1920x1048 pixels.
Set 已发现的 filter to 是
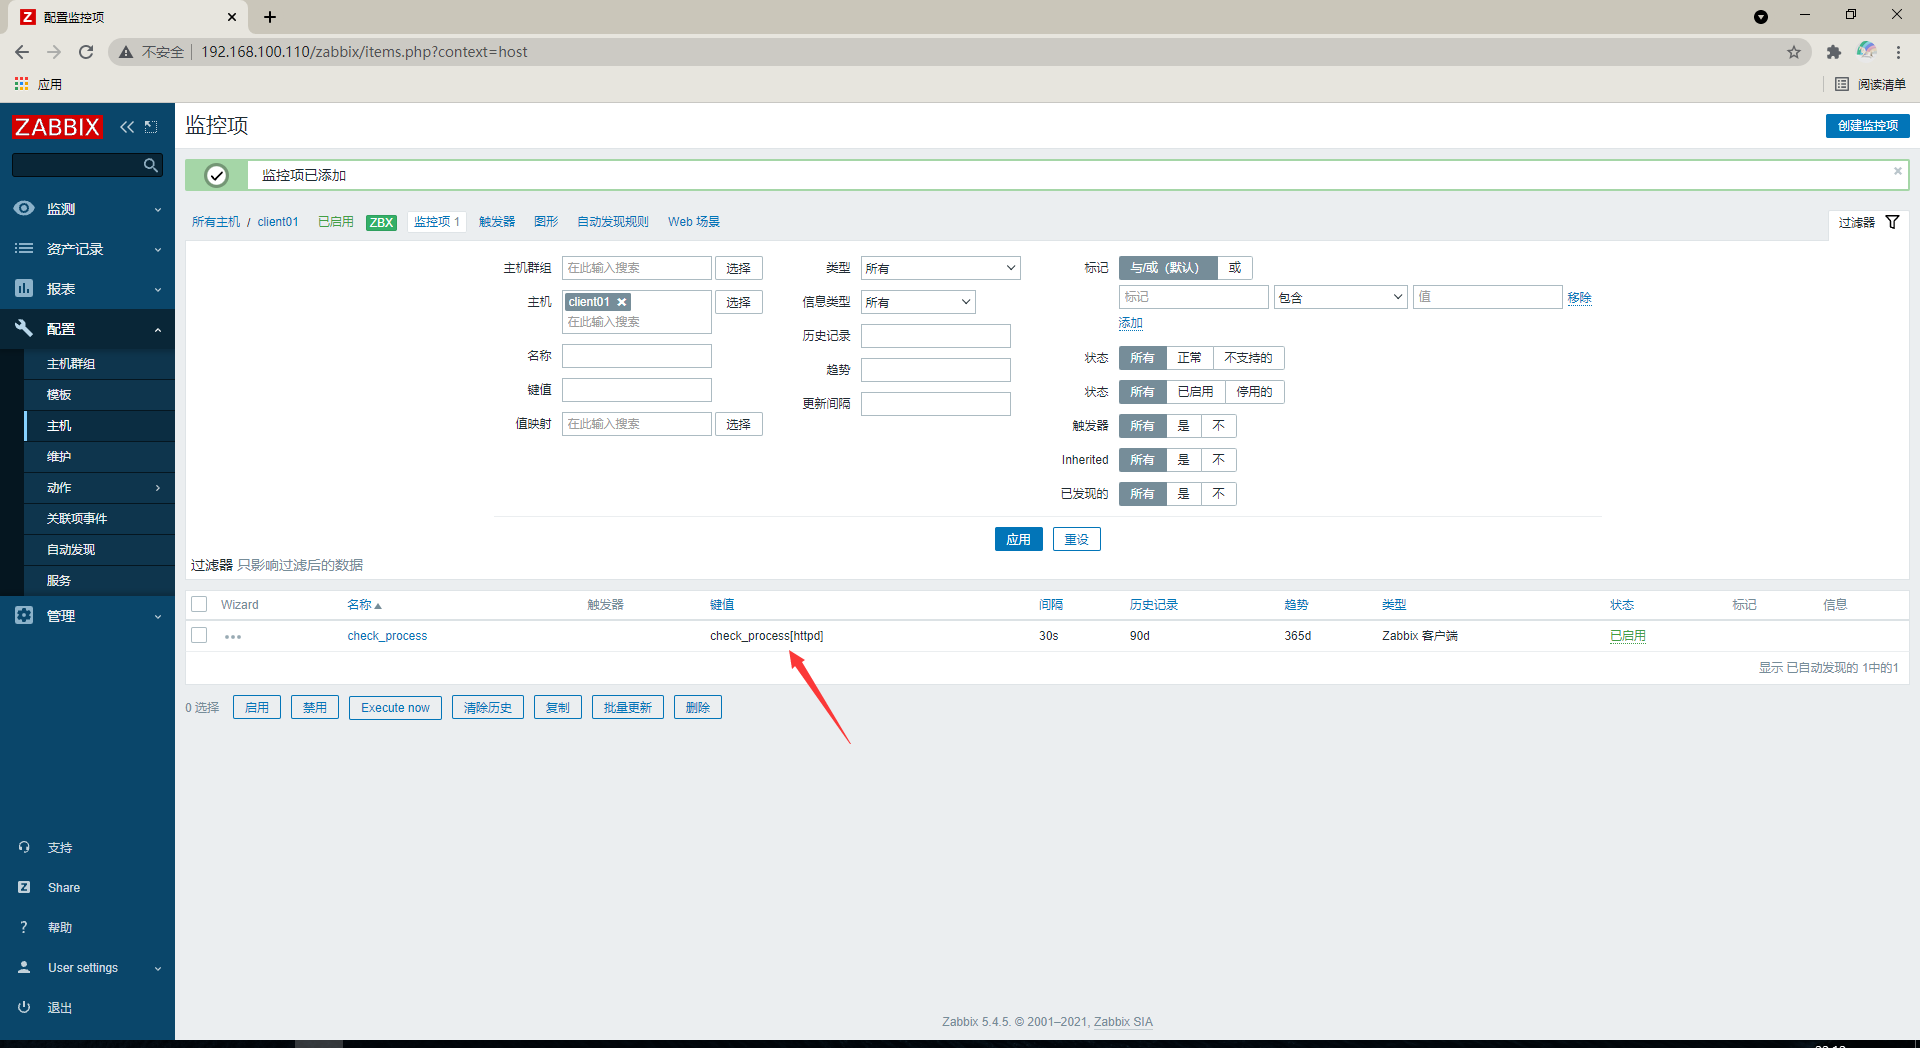click(x=1183, y=494)
